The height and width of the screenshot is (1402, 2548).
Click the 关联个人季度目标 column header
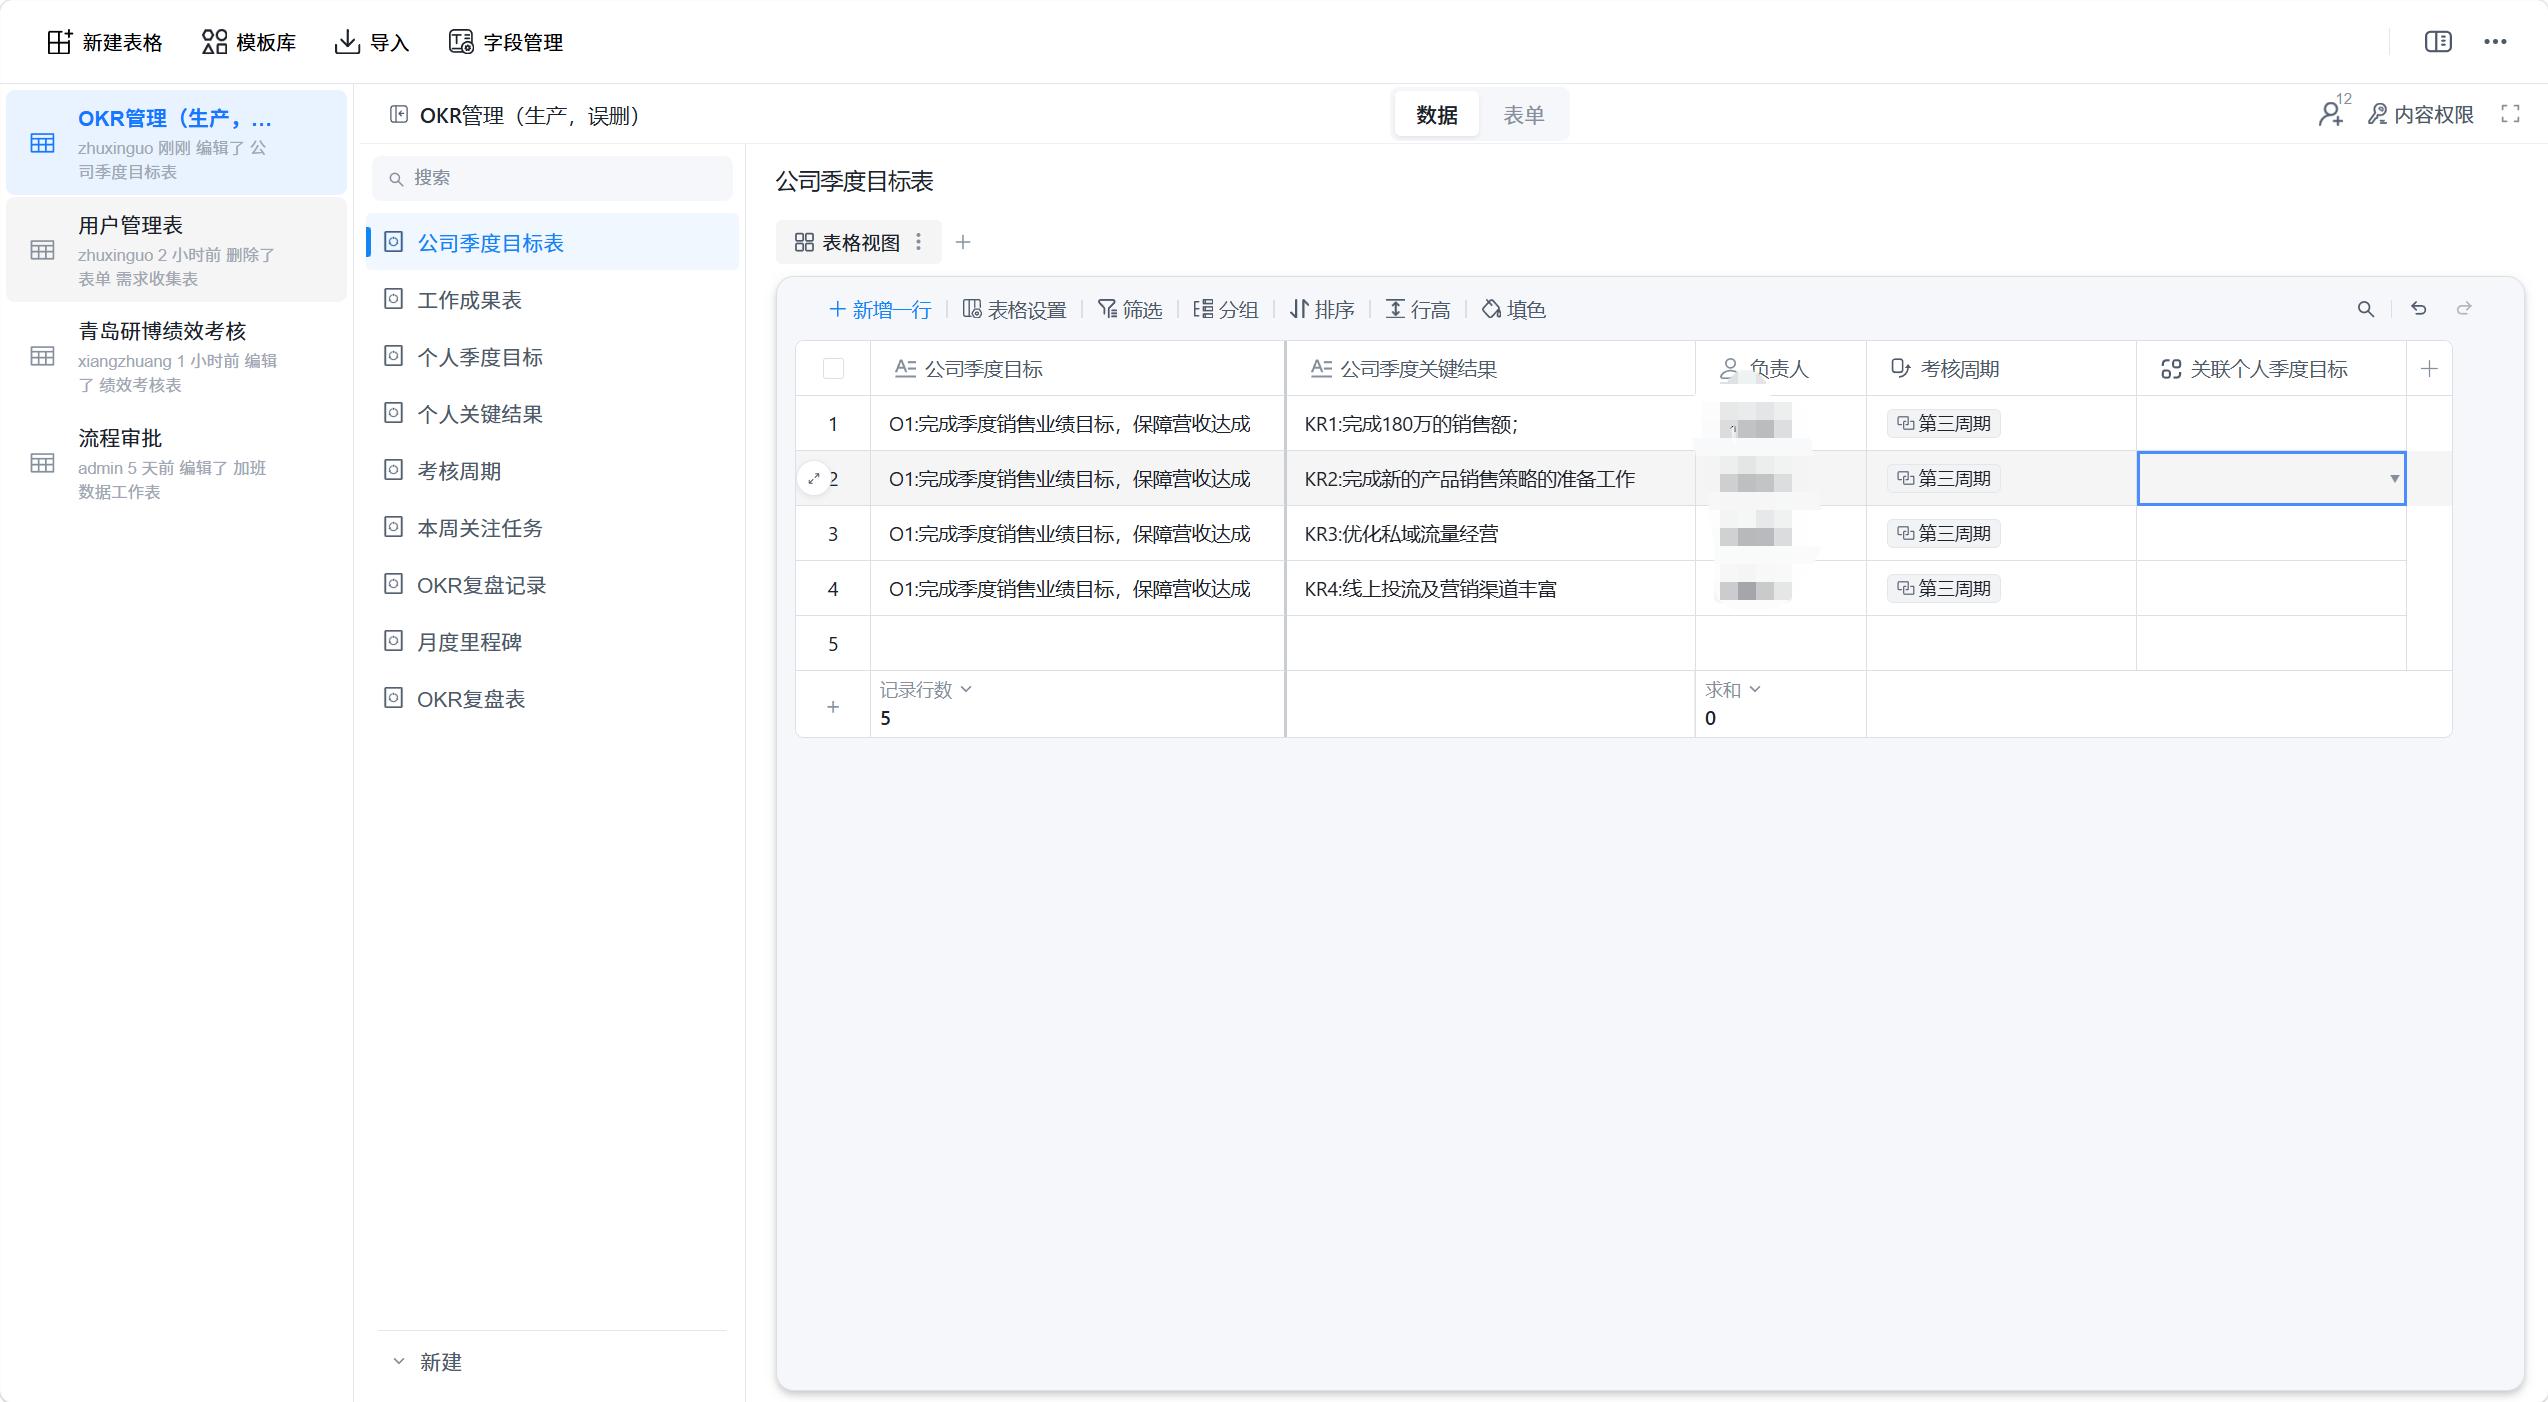click(2271, 369)
